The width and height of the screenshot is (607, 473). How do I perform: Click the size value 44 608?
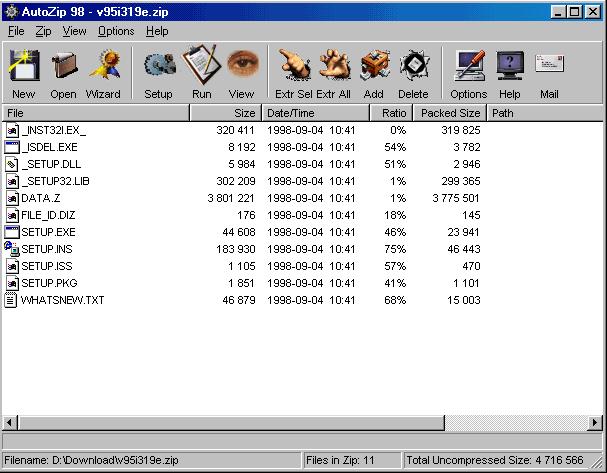239,232
